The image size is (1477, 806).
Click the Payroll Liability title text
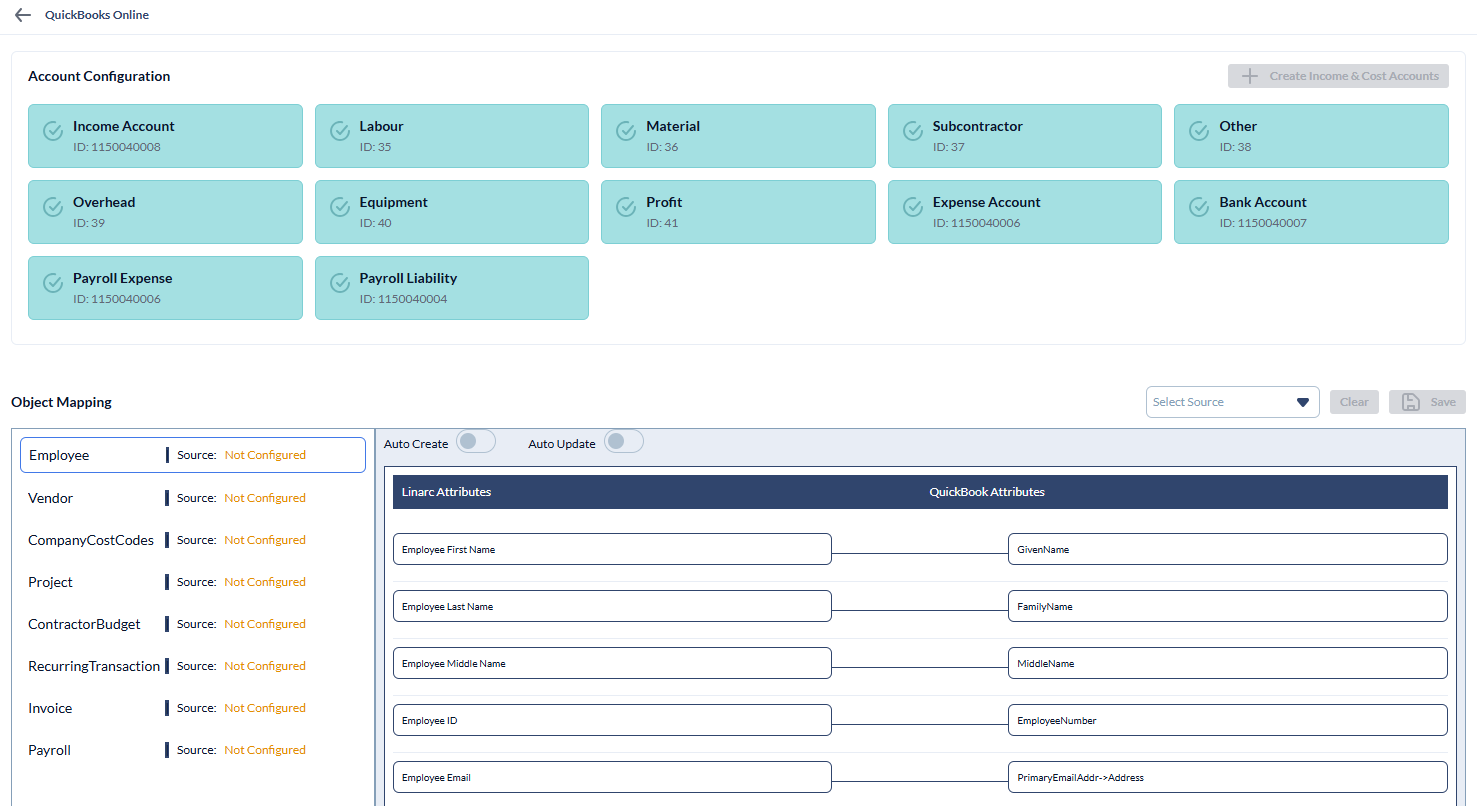pos(408,278)
